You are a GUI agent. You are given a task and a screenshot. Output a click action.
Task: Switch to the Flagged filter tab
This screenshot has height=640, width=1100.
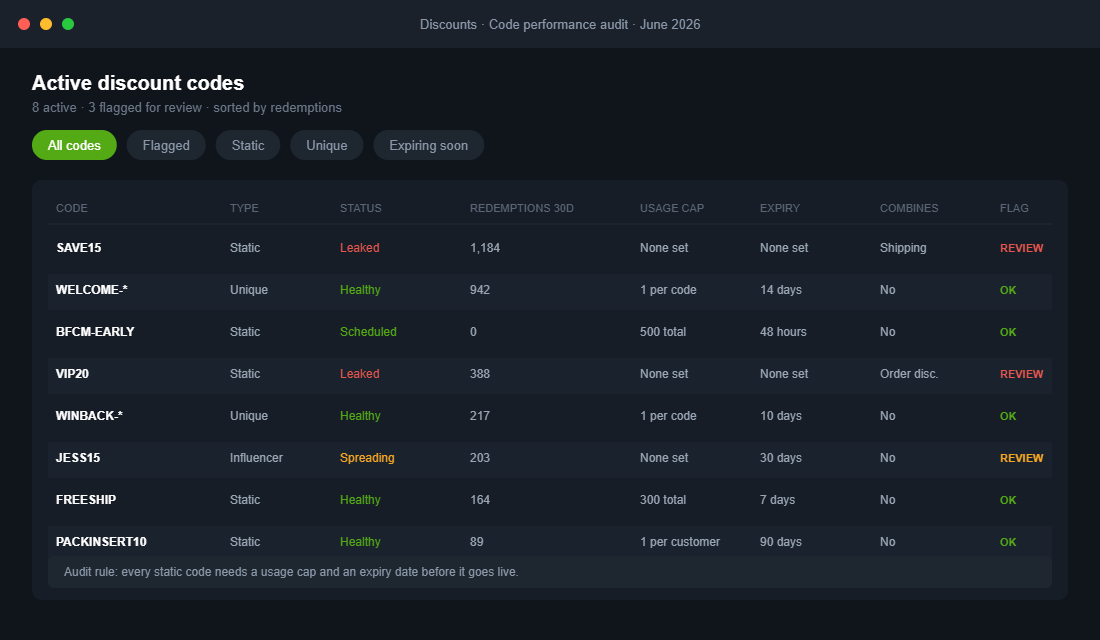coord(166,145)
